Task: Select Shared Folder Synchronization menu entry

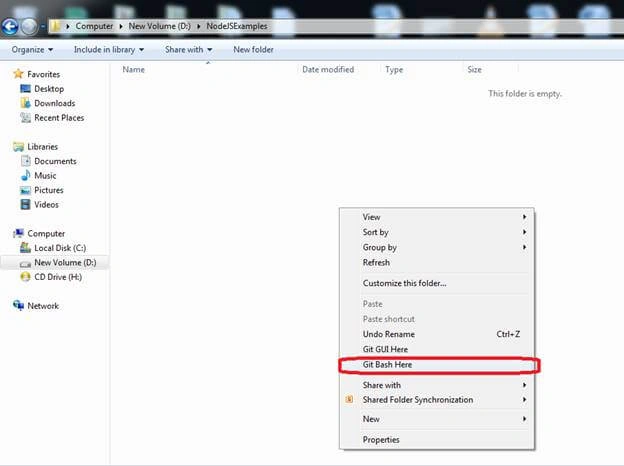Action: click(x=437, y=400)
